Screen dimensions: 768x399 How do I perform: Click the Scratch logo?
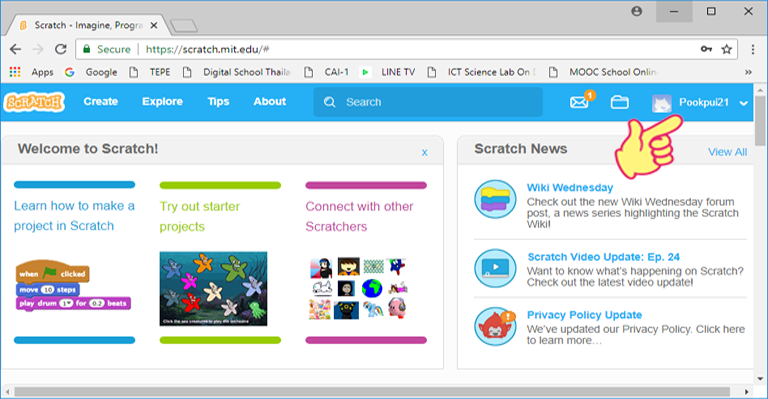[34, 102]
